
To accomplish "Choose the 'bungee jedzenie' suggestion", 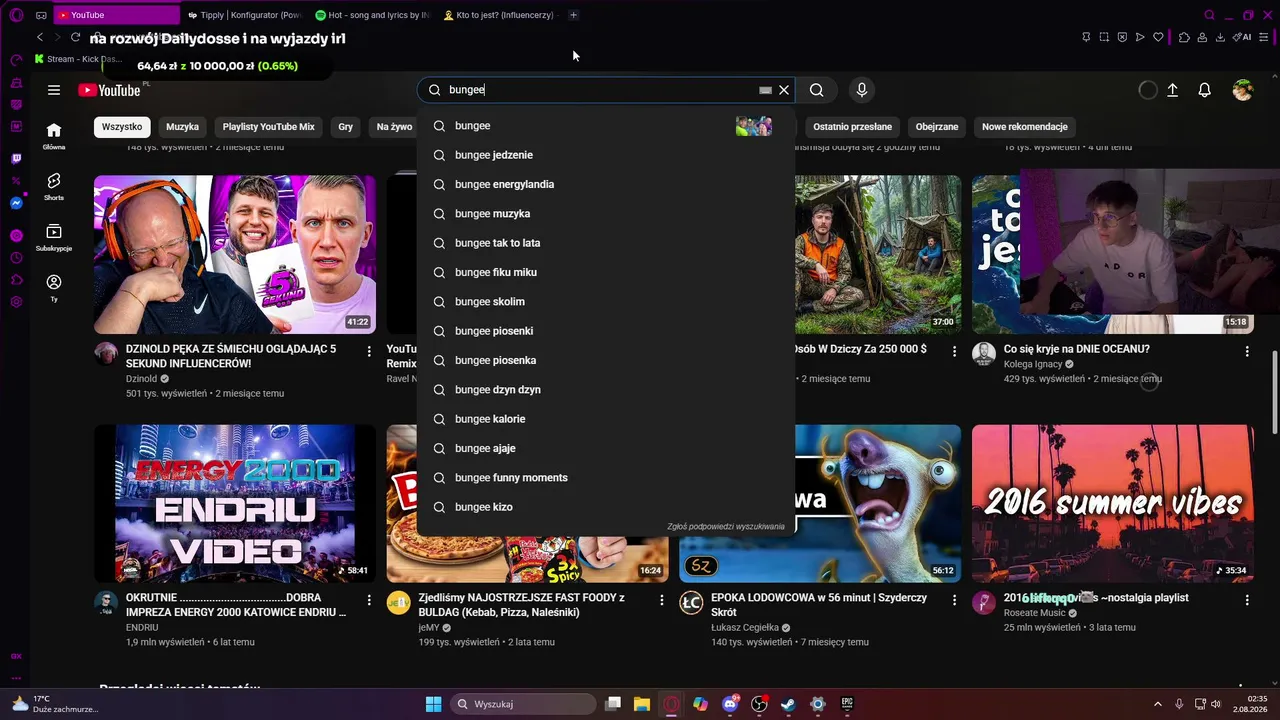I will 606,155.
